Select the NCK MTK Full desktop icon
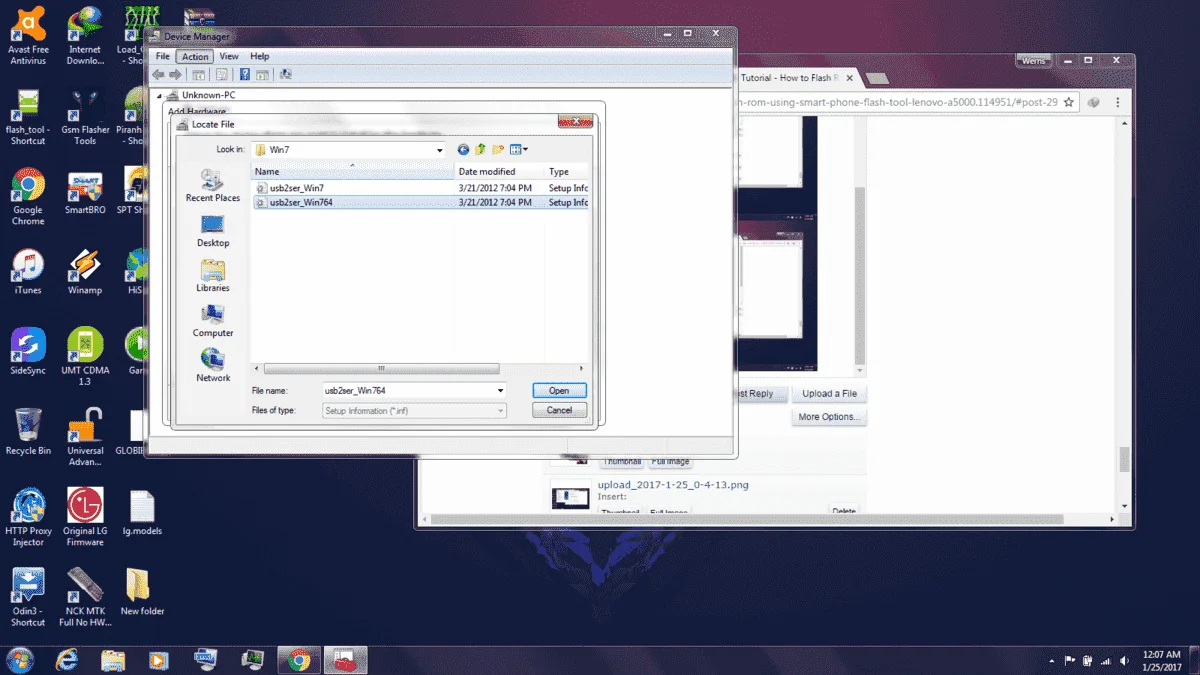The height and width of the screenshot is (675, 1200). click(85, 597)
